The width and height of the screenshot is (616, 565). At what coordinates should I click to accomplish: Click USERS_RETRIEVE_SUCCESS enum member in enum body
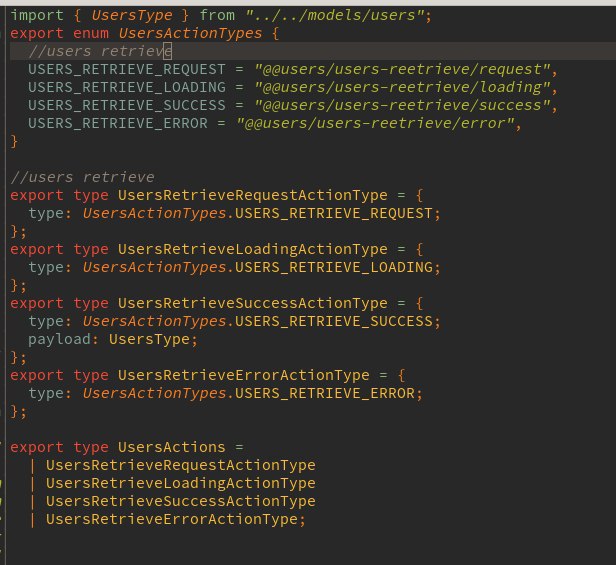[127, 105]
